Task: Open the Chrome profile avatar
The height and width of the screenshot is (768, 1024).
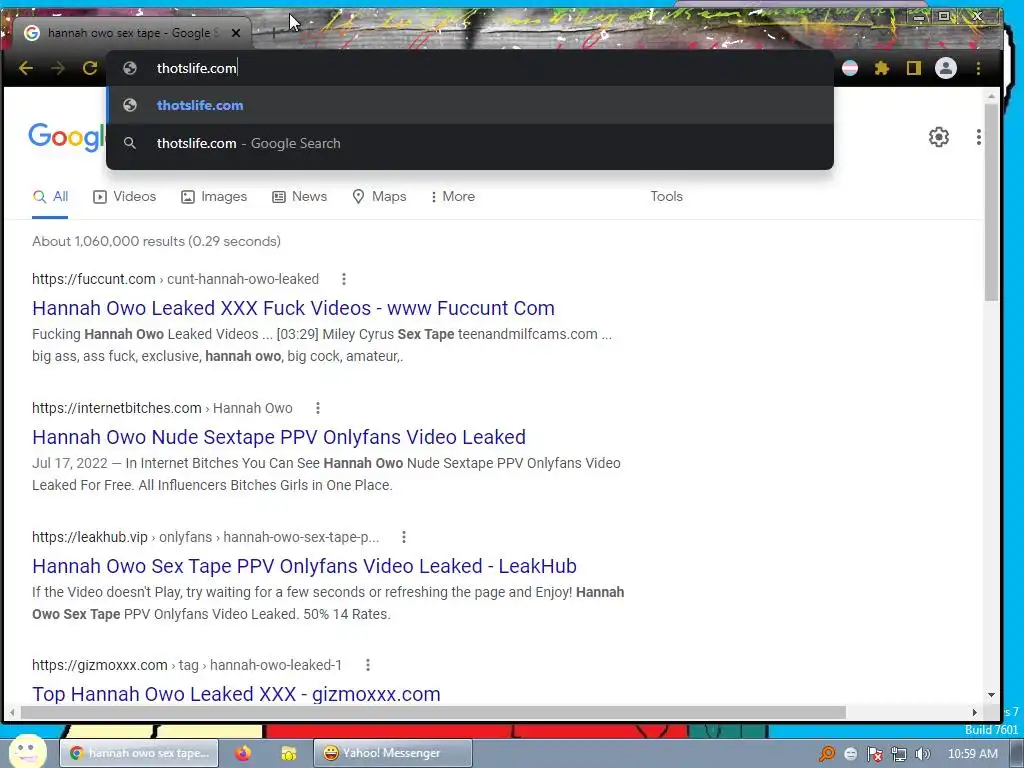Action: pyautogui.click(x=946, y=68)
